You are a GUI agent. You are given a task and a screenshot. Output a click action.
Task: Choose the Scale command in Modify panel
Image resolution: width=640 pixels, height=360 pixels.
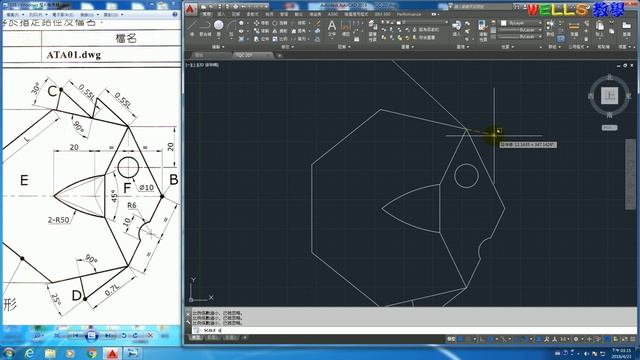click(x=279, y=39)
